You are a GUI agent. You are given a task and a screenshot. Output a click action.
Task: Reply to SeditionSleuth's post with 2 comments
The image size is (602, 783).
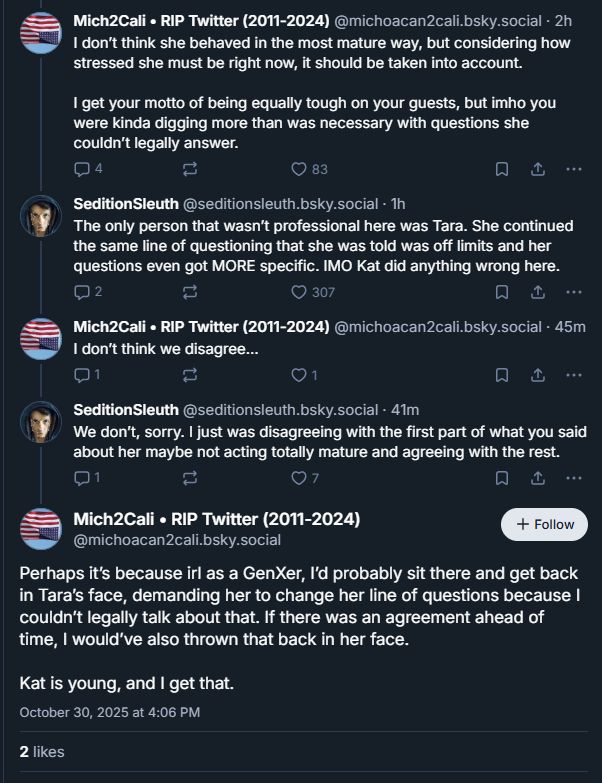[x=82, y=292]
